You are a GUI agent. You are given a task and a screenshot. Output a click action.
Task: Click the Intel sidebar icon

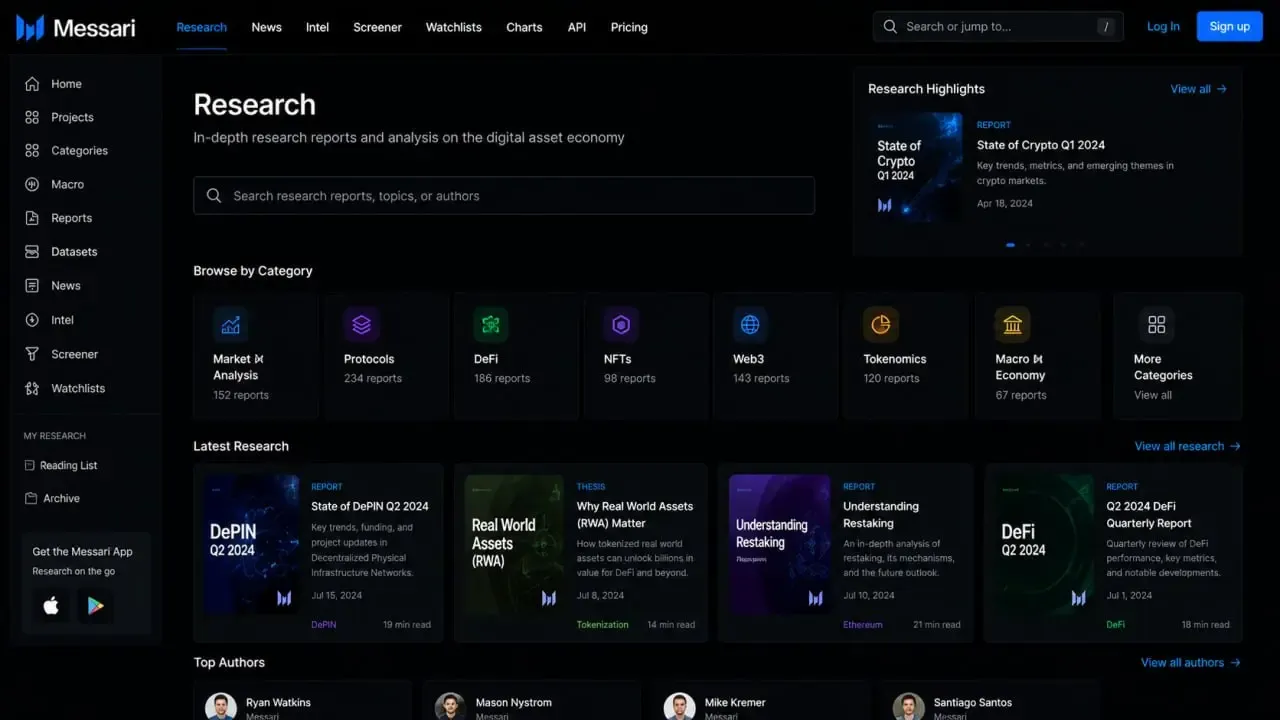32,320
